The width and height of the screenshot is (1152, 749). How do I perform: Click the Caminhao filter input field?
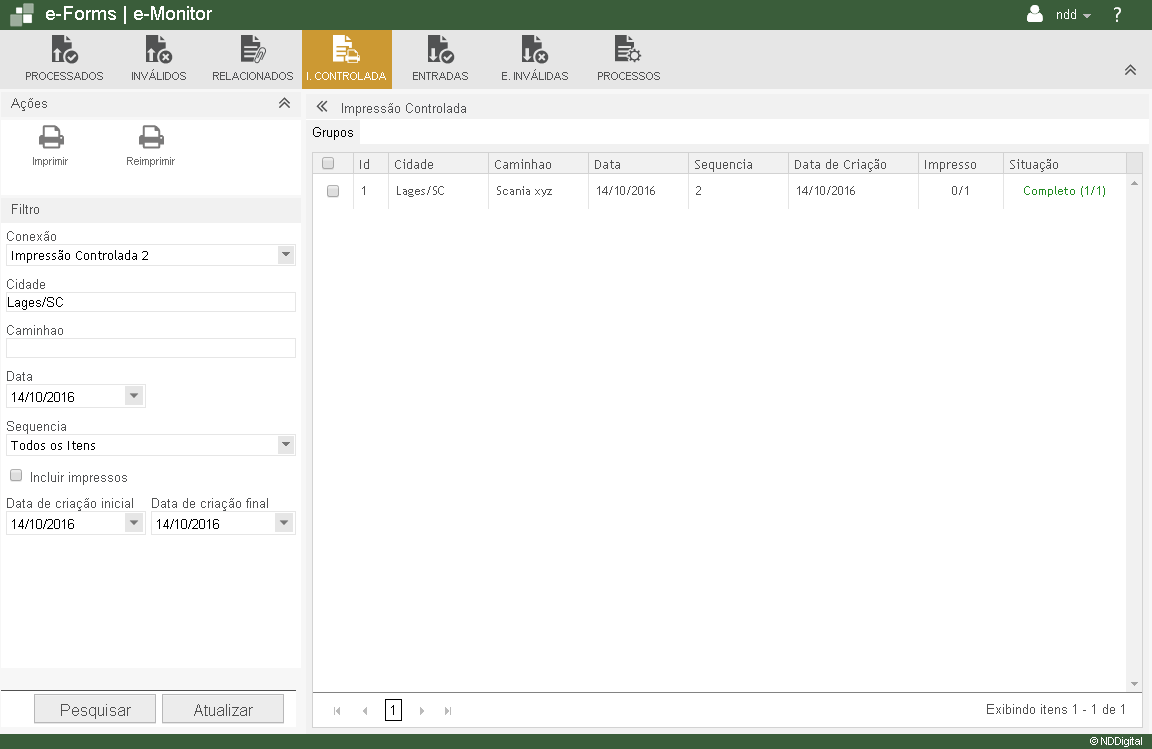151,348
